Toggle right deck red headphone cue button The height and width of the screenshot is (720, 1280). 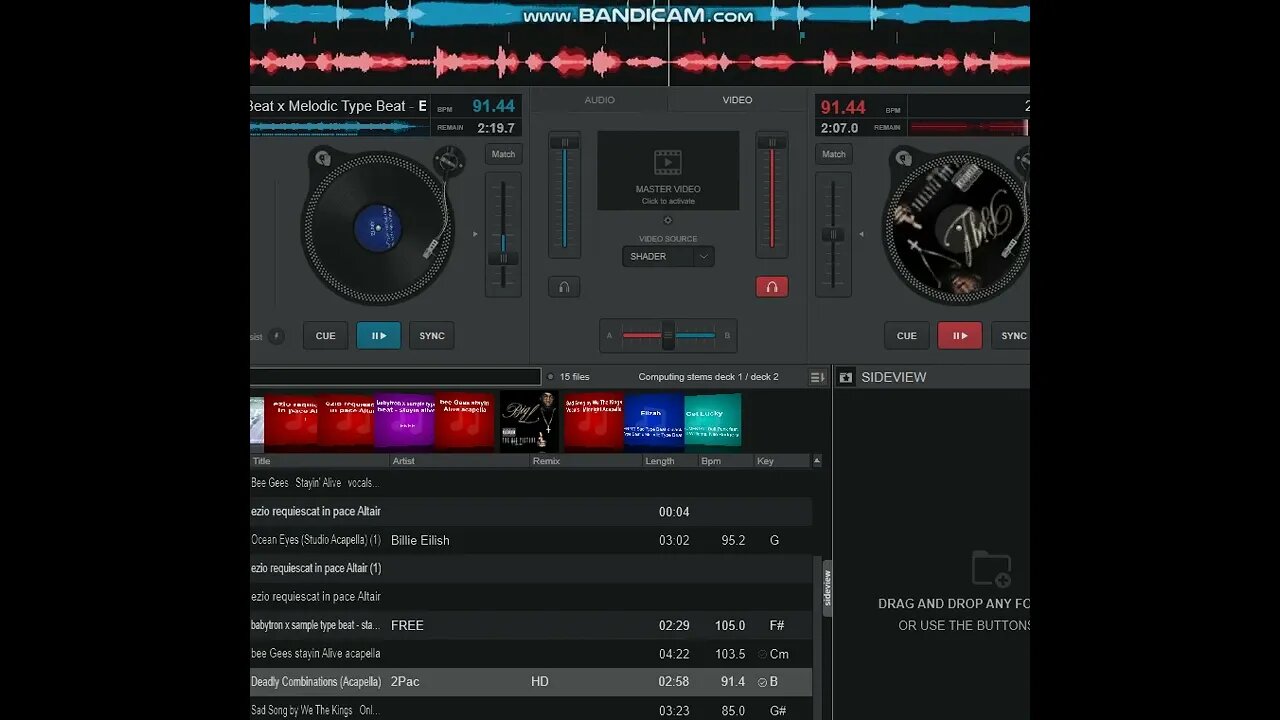pyautogui.click(x=772, y=287)
